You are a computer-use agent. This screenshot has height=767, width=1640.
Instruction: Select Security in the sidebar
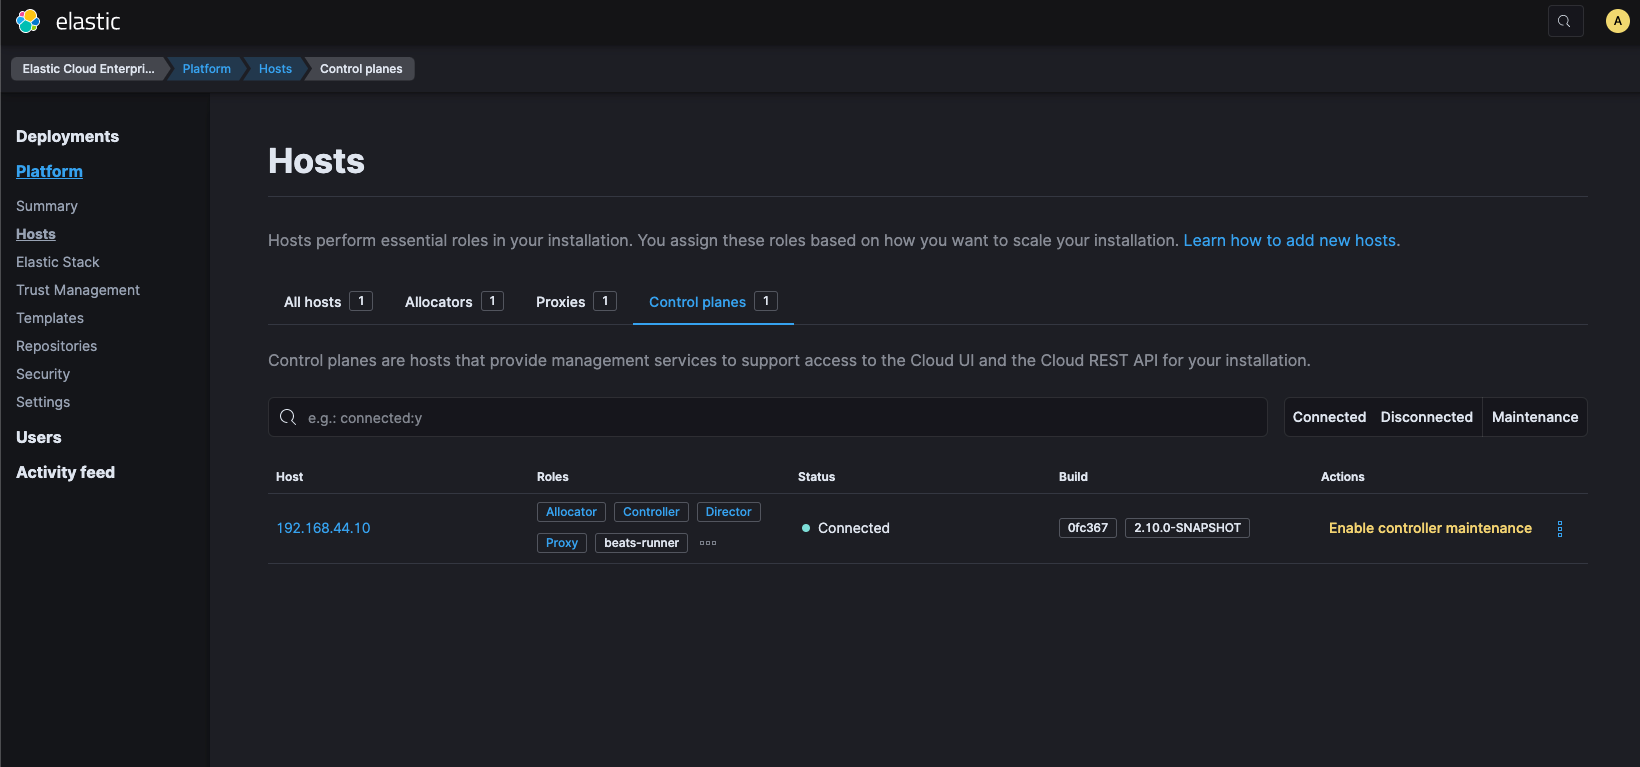43,374
